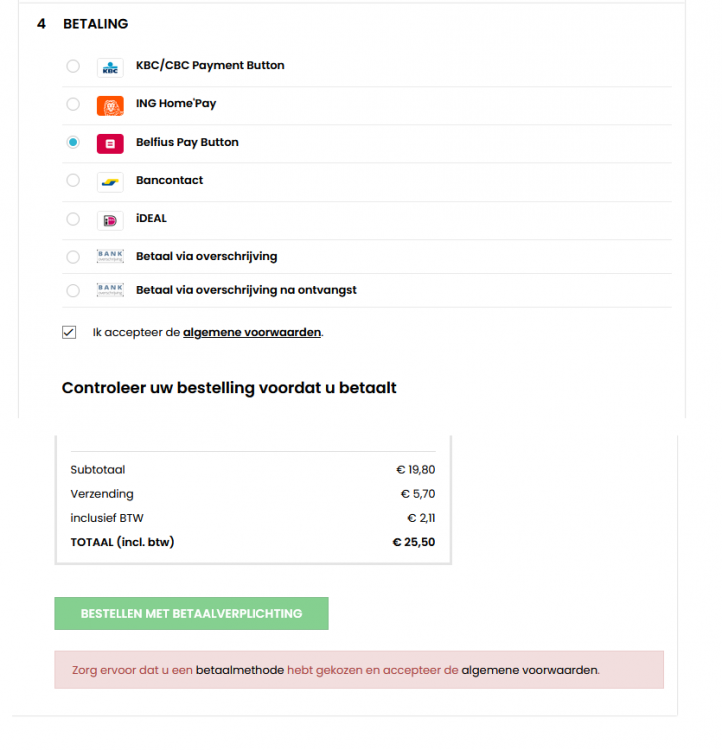The height and width of the screenshot is (750, 722).
Task: Uncheck the Ik accepteer de voorwaarden checkbox
Action: (x=69, y=332)
